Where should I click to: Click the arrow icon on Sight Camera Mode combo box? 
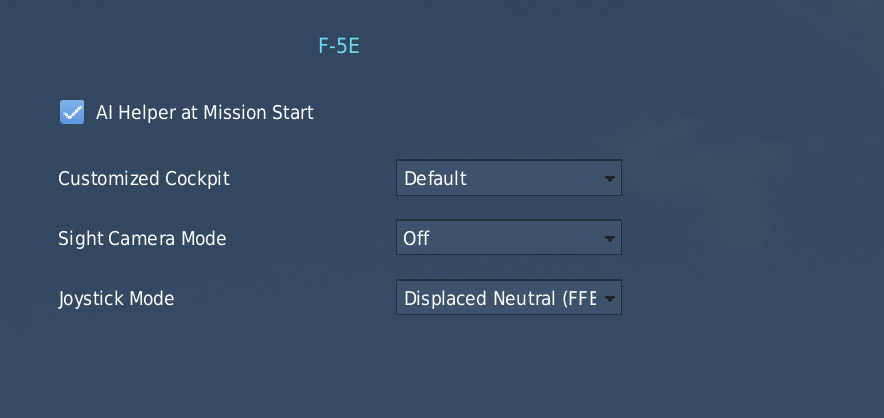tap(609, 239)
